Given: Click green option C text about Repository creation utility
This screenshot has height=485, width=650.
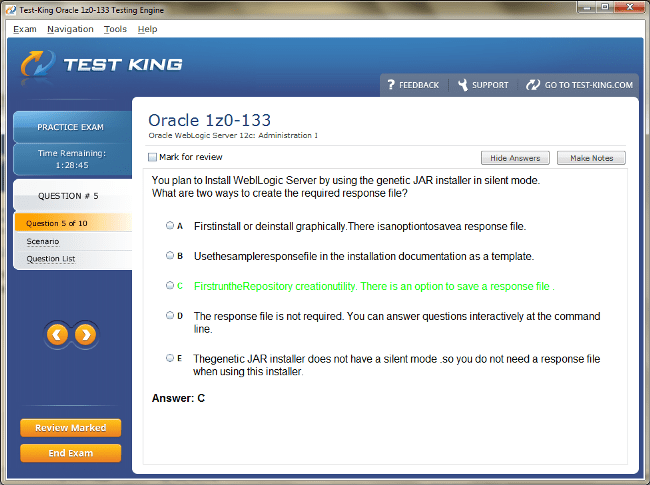Looking at the screenshot, I should [x=374, y=286].
